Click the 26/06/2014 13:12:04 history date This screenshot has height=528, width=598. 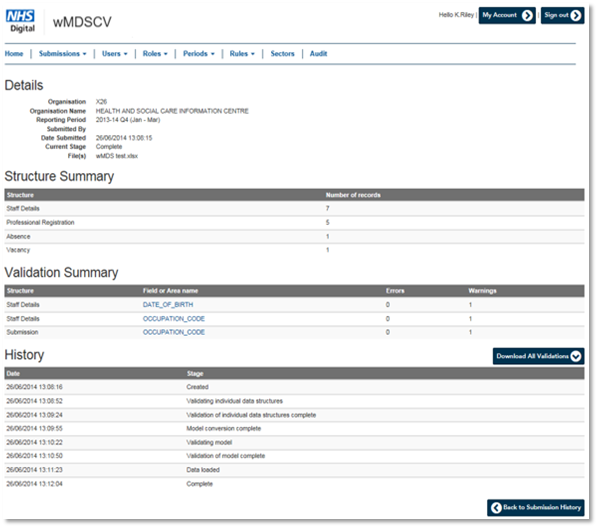(34, 484)
